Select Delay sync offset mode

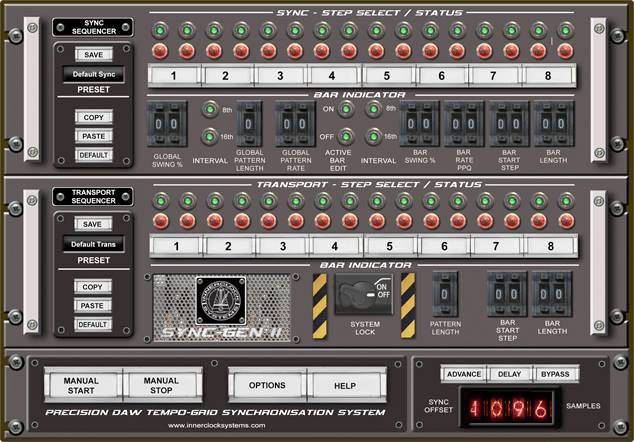509,374
